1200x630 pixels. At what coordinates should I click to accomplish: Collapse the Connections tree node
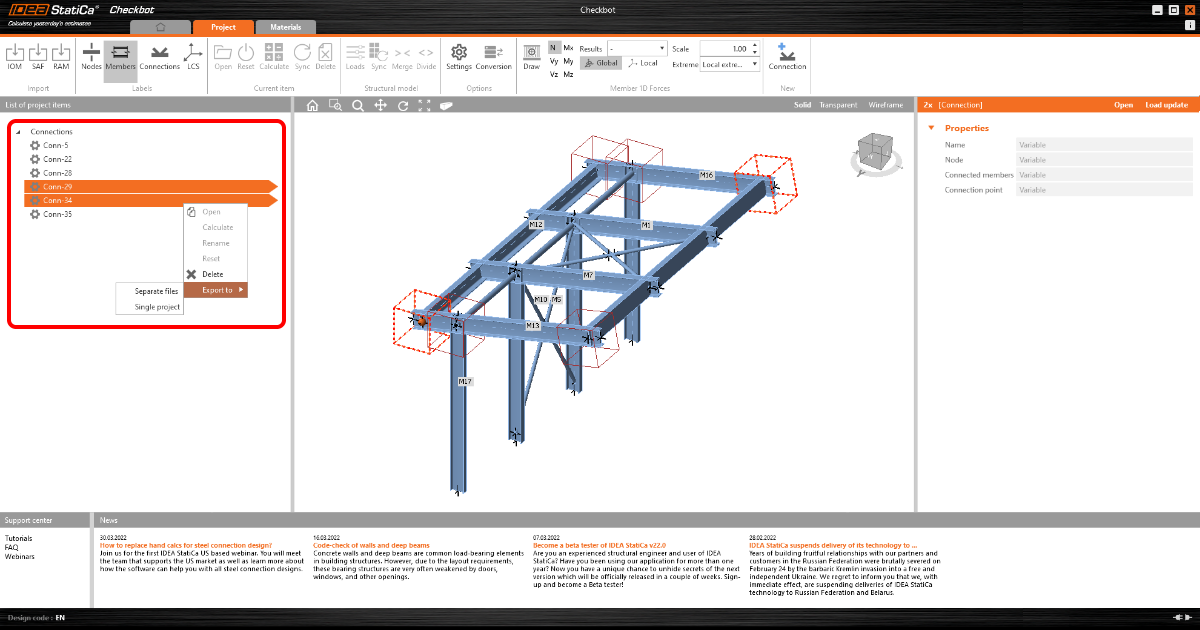[x=18, y=132]
